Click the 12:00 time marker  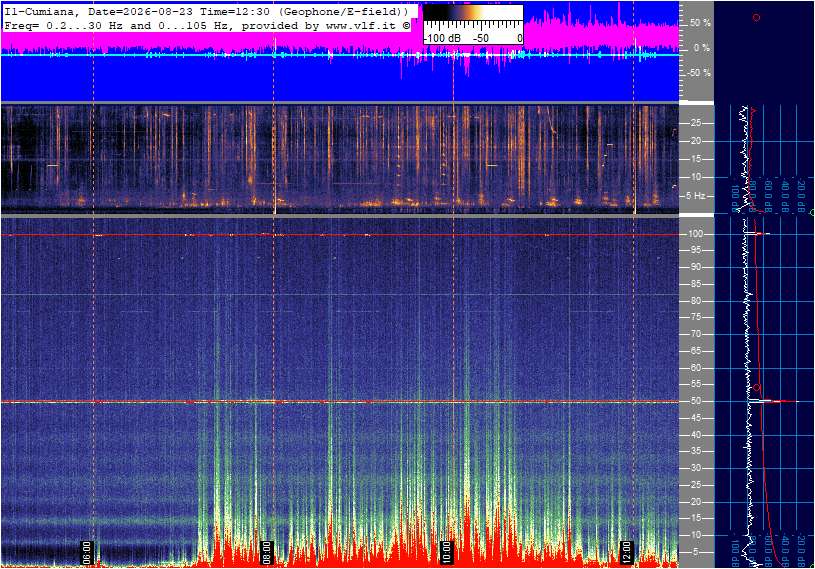[626, 552]
